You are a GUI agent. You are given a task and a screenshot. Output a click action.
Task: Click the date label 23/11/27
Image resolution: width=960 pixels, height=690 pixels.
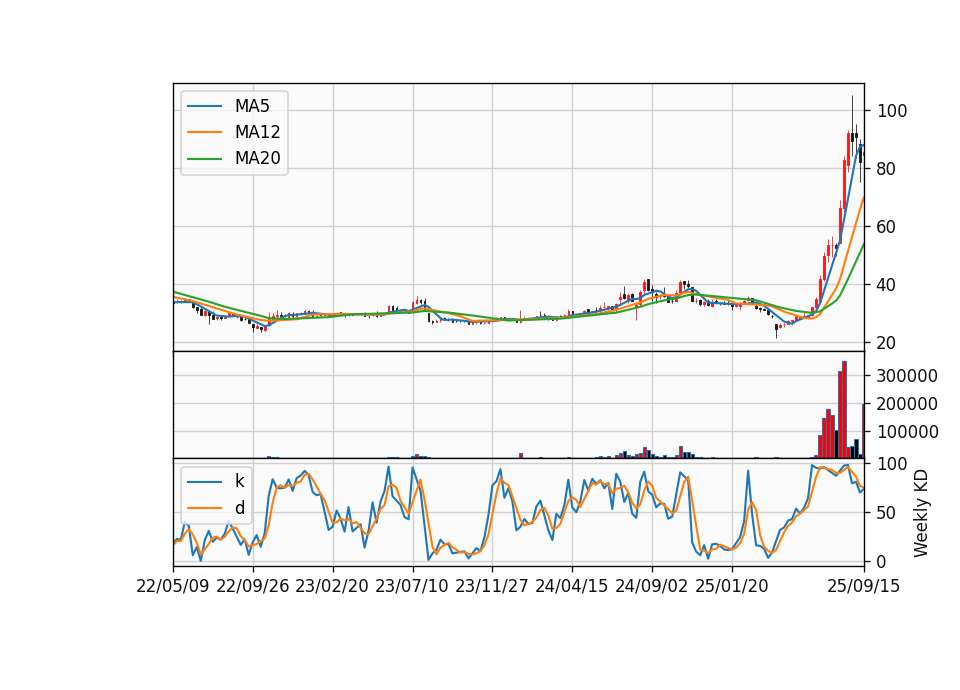pos(492,586)
